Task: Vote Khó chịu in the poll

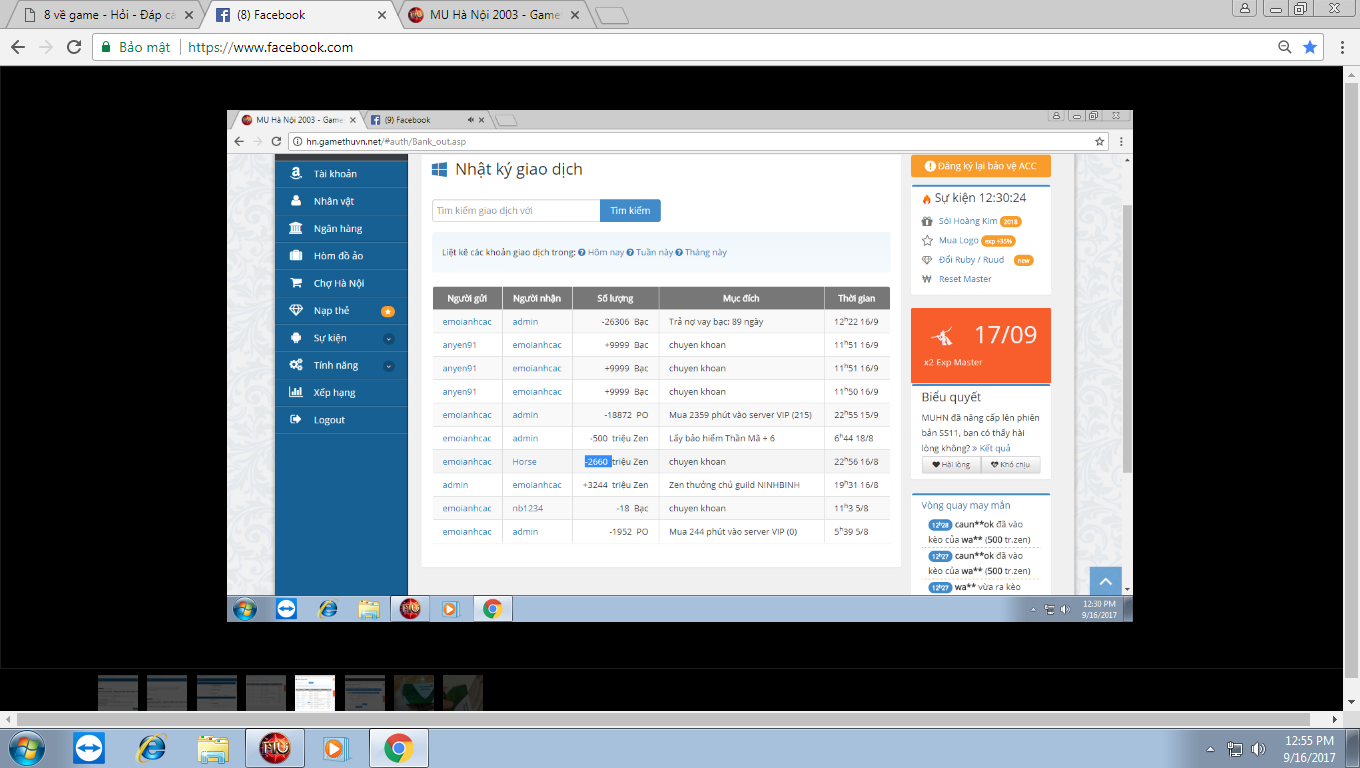Action: pyautogui.click(x=1010, y=465)
